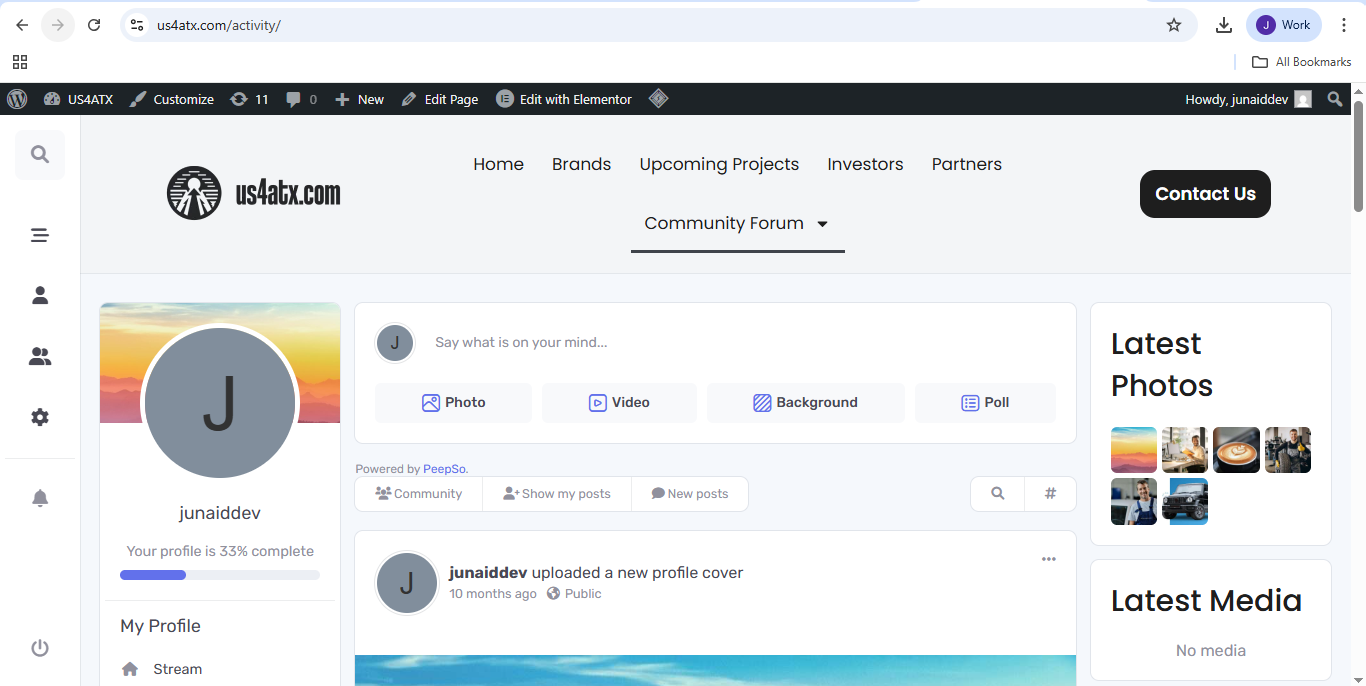Open the sidebar settings gear icon
The width and height of the screenshot is (1366, 686).
[x=40, y=417]
